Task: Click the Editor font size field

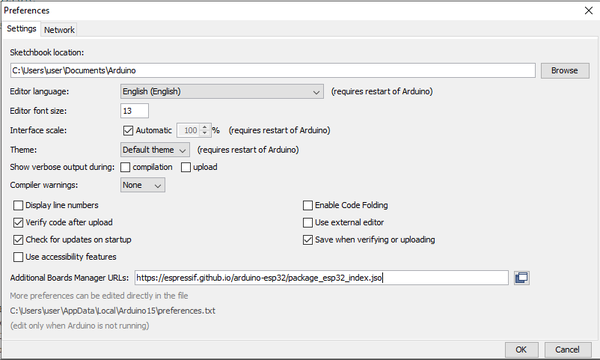Action: [134, 111]
